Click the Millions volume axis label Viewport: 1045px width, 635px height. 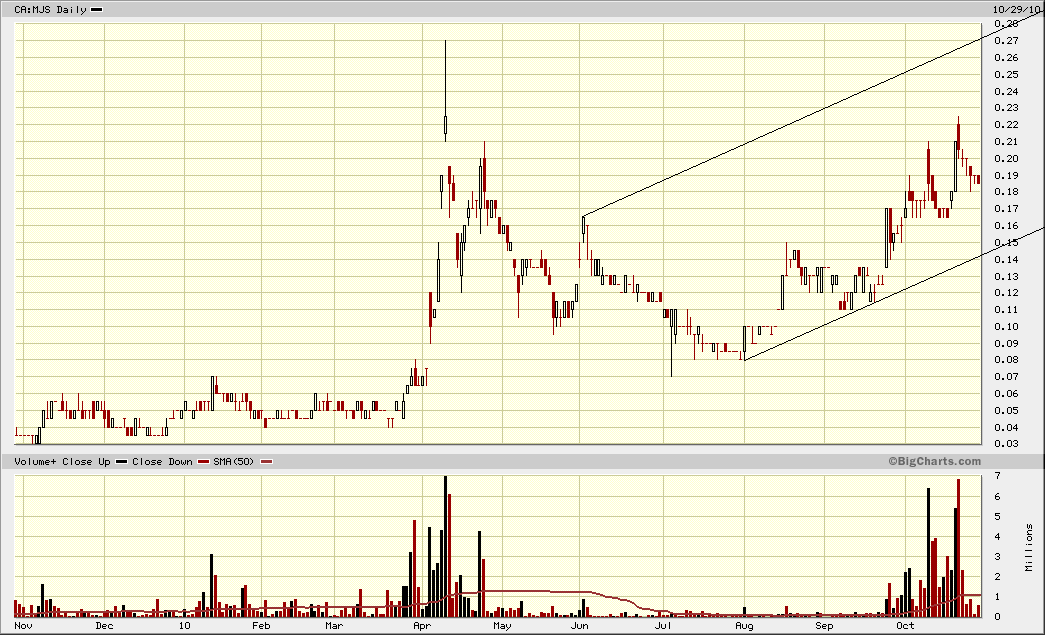1029,547
